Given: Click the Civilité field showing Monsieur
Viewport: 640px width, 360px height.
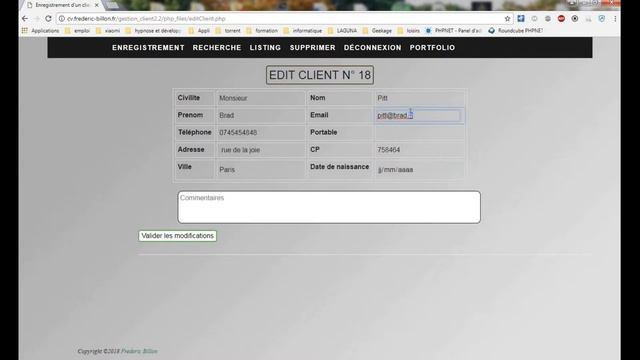Looking at the screenshot, I should point(260,98).
